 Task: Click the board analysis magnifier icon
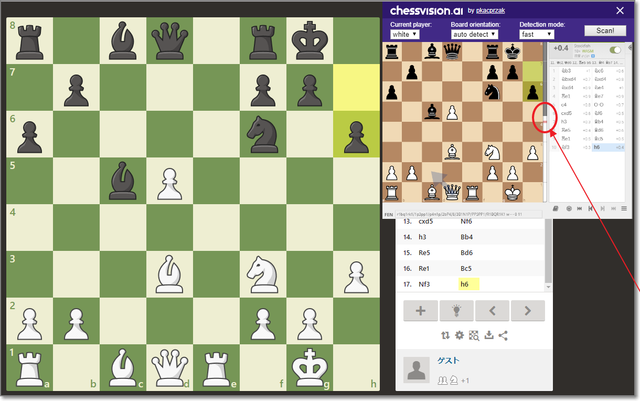pyautogui.click(x=473, y=335)
